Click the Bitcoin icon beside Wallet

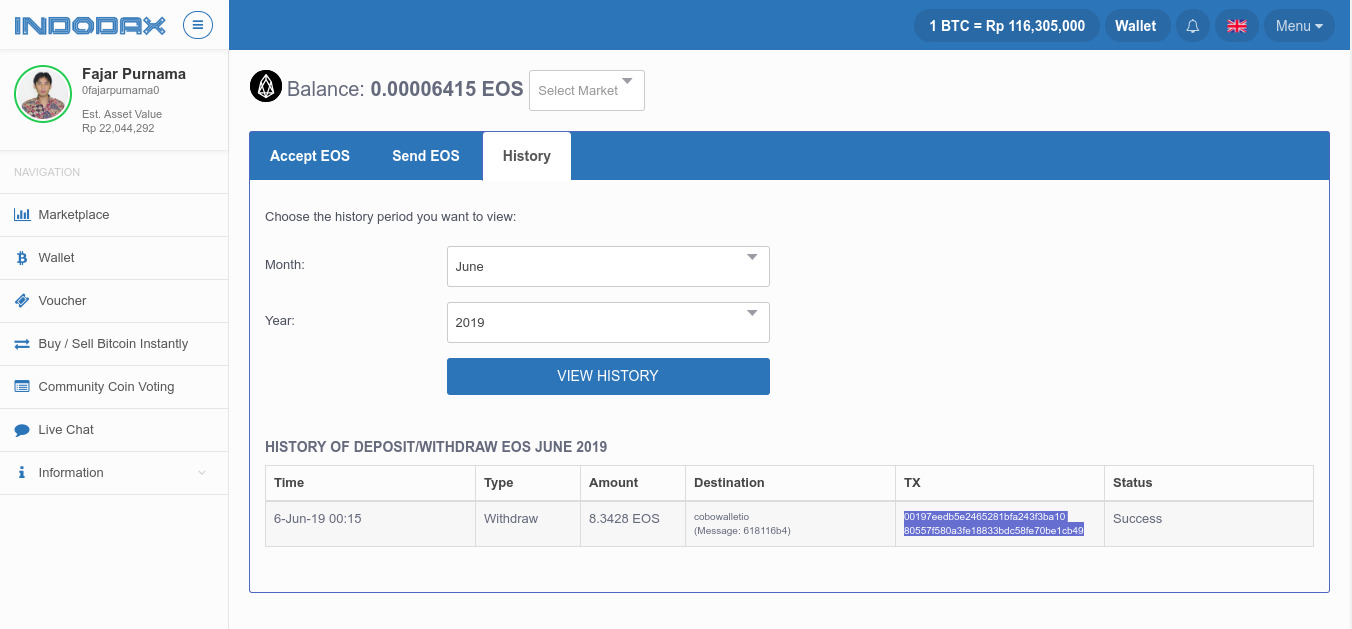22,258
